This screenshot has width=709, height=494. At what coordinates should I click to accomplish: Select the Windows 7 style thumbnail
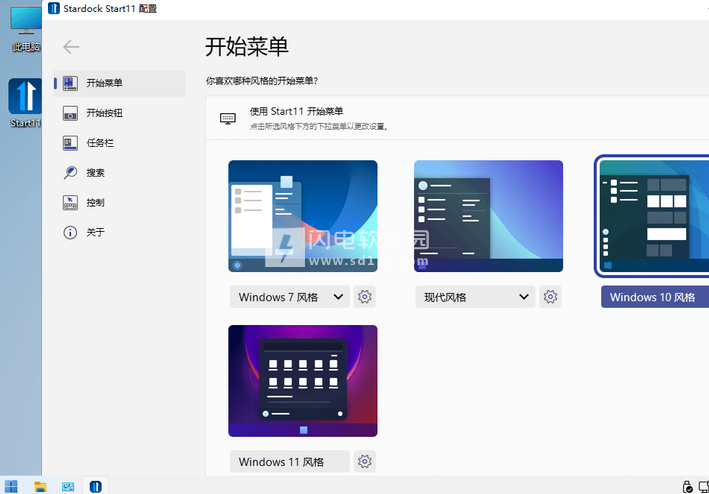click(x=303, y=216)
